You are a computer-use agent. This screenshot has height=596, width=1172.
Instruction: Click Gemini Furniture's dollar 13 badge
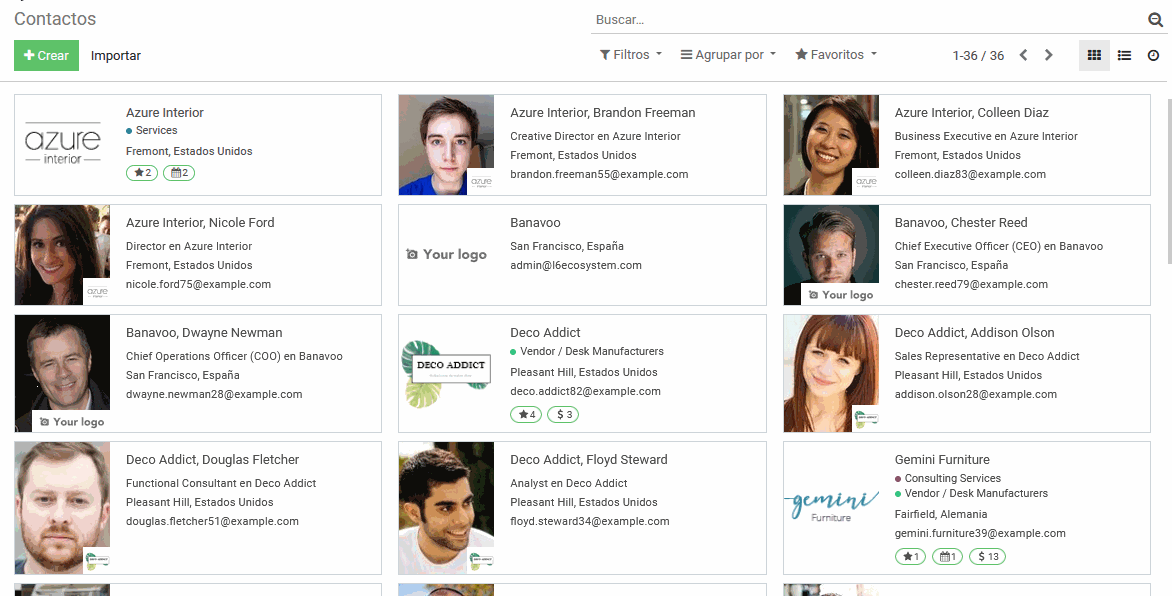tap(987, 556)
